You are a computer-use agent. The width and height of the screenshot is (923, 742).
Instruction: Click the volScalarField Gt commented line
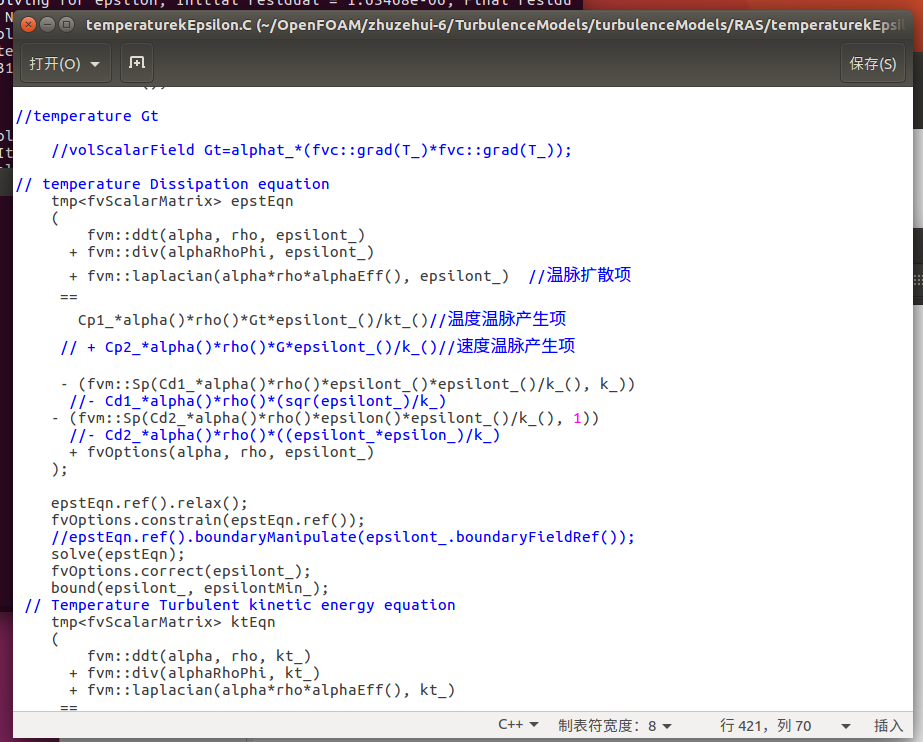point(310,150)
